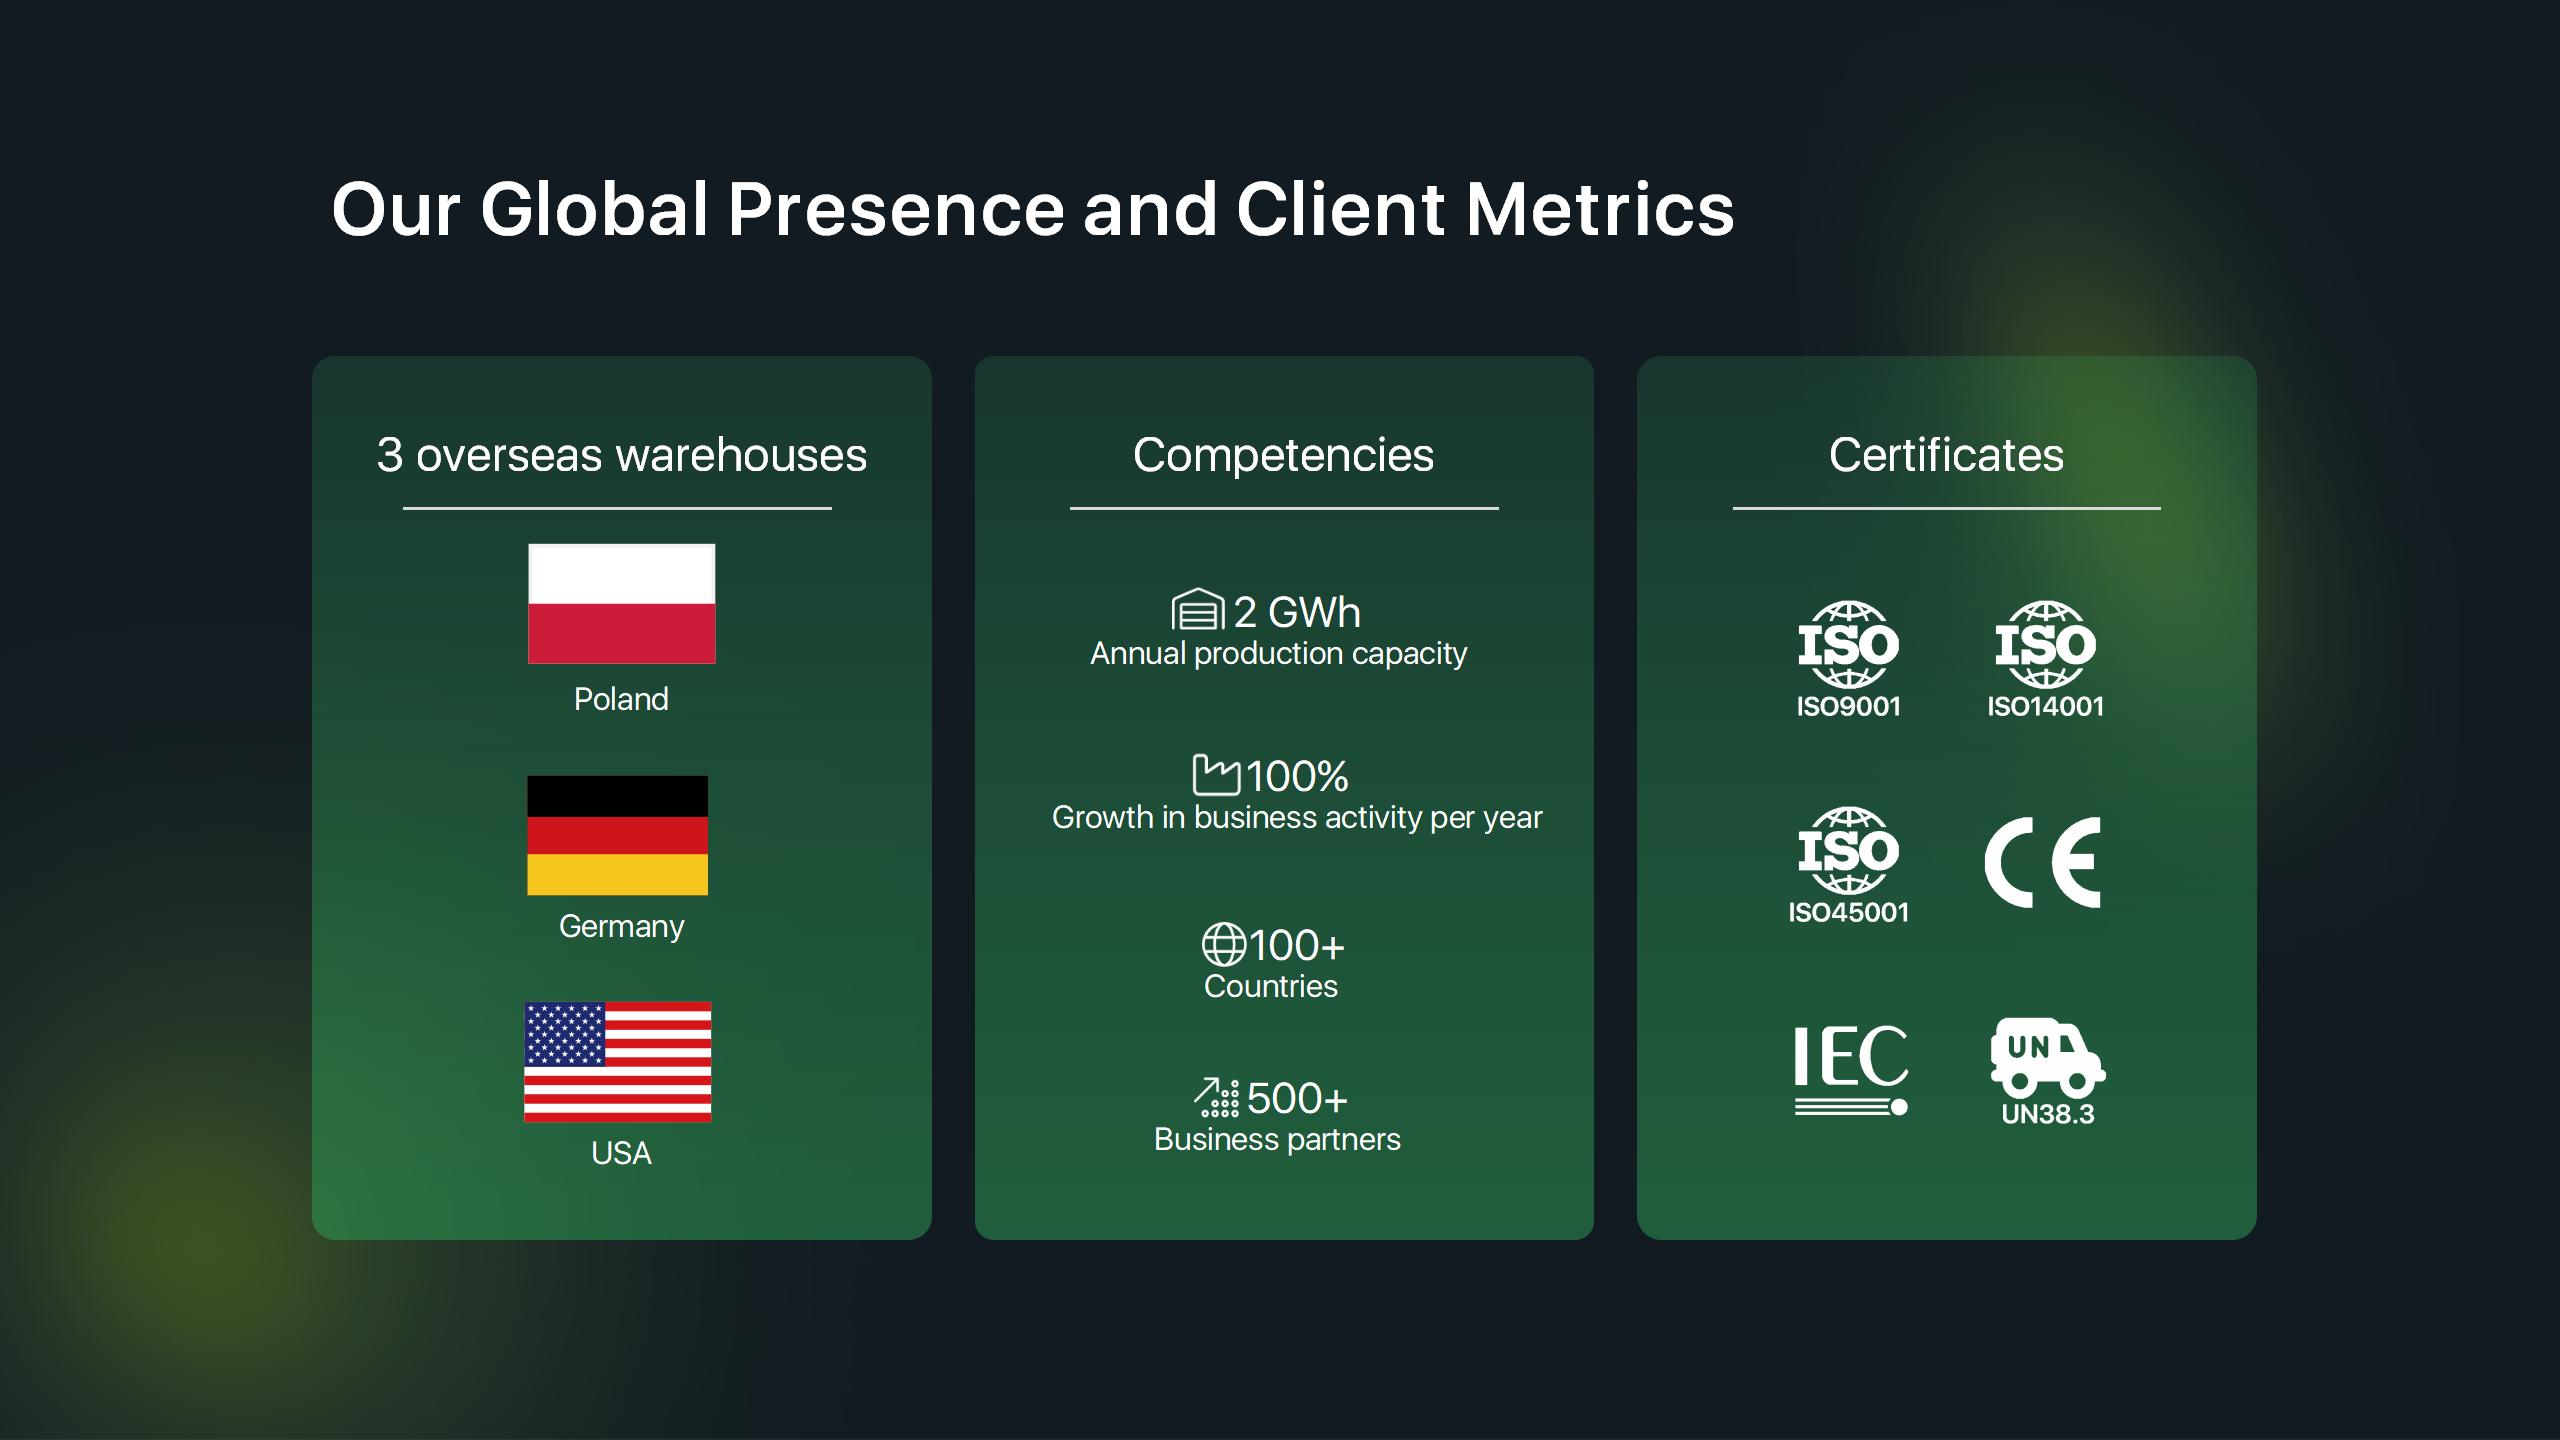Click the 100% value
2560x1440 pixels.
pyautogui.click(x=1297, y=776)
